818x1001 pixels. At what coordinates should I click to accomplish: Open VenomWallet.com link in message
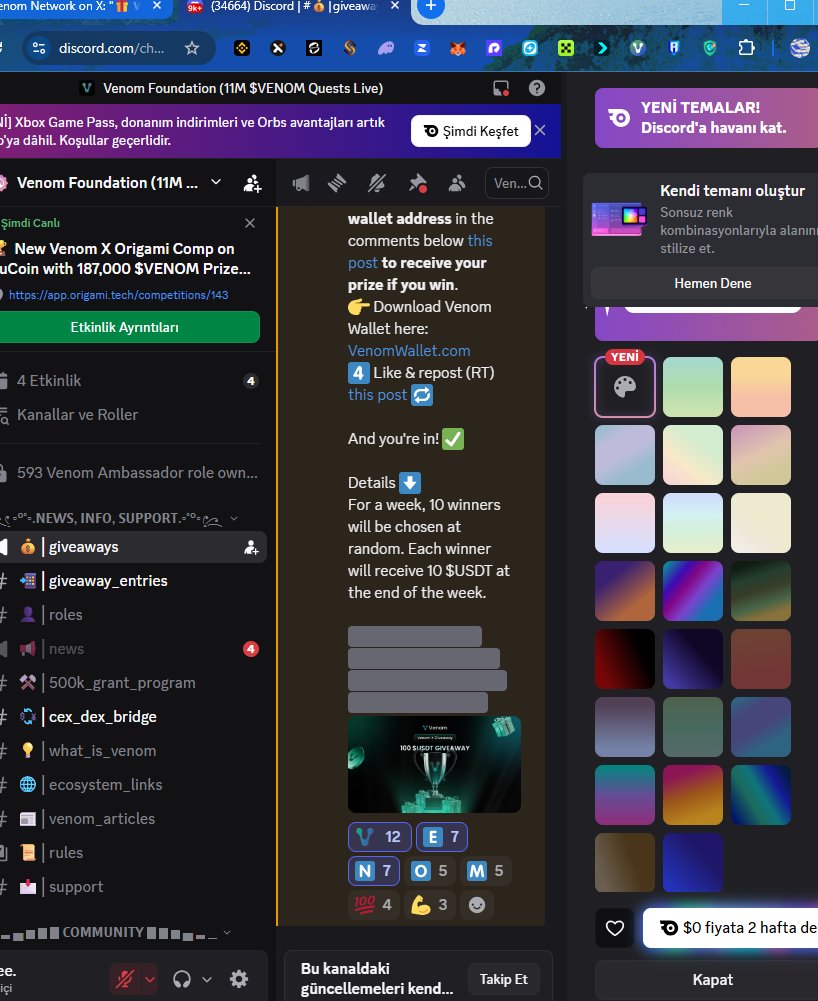pos(409,350)
